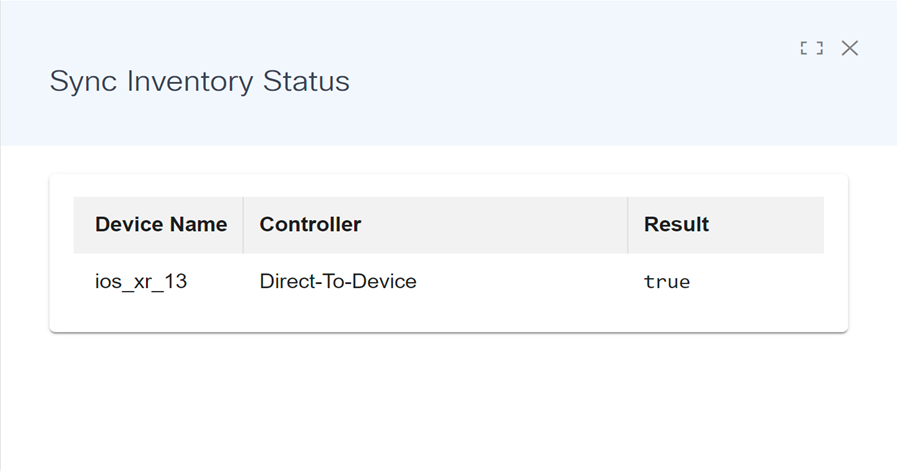The height and width of the screenshot is (472, 909).
Task: Expand the dialog with the fullscreen icon
Action: coord(811,48)
